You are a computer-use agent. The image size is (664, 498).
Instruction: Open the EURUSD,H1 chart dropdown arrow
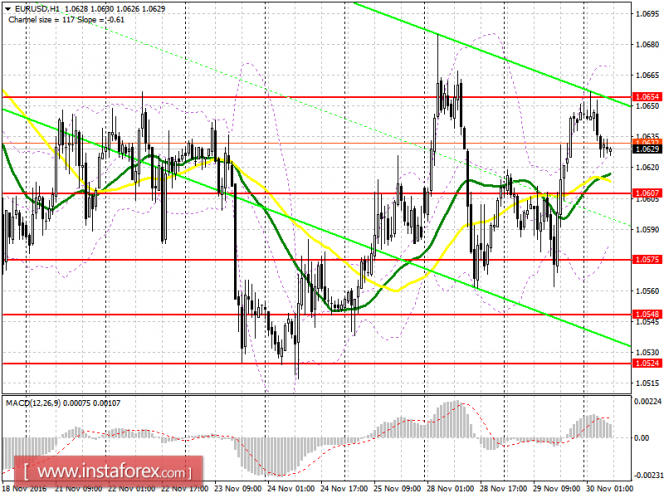[8, 8]
